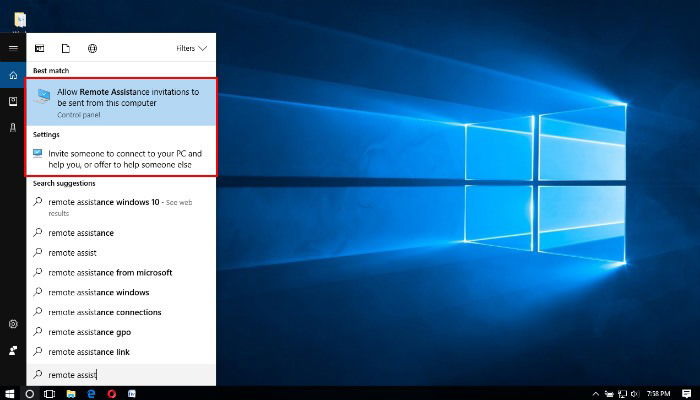Expand the Filters dropdown
The height and width of the screenshot is (400, 700).
[192, 48]
